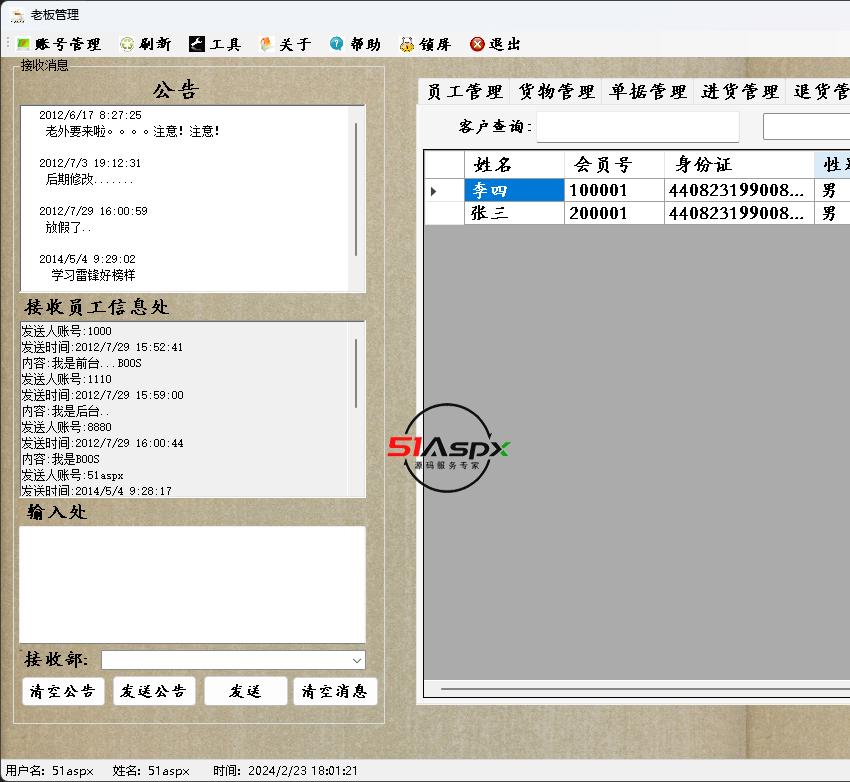Expand the 接收部 dropdown

356,661
